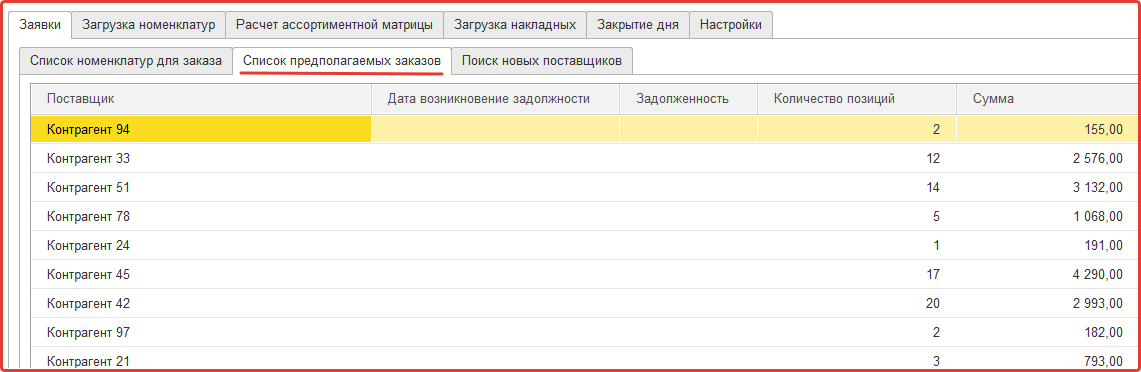Viewport: 1141px width, 372px height.
Task: Select row Контрагент 45
Action: coord(585,274)
